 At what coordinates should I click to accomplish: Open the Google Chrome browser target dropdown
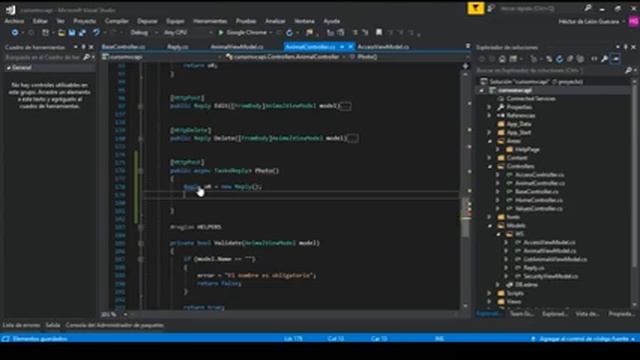271,32
